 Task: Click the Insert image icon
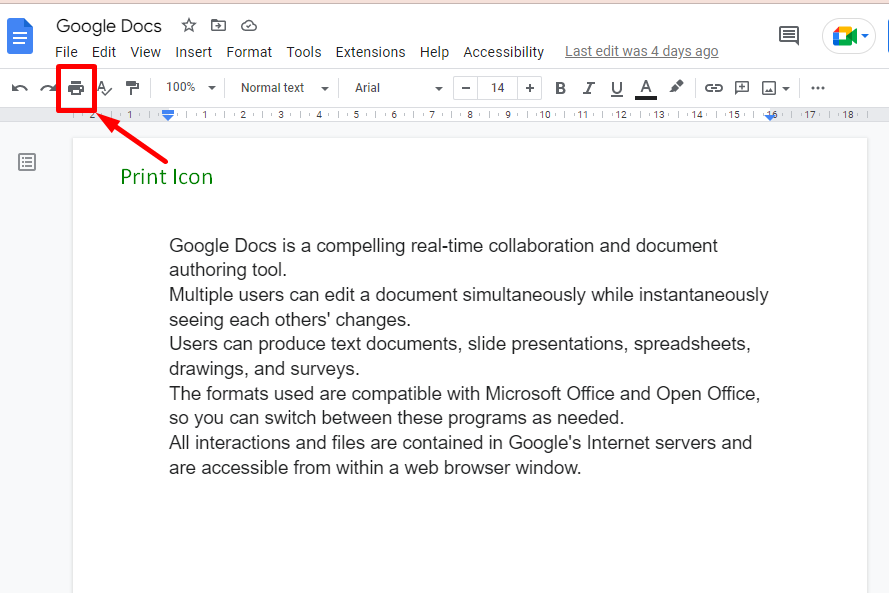click(x=769, y=88)
